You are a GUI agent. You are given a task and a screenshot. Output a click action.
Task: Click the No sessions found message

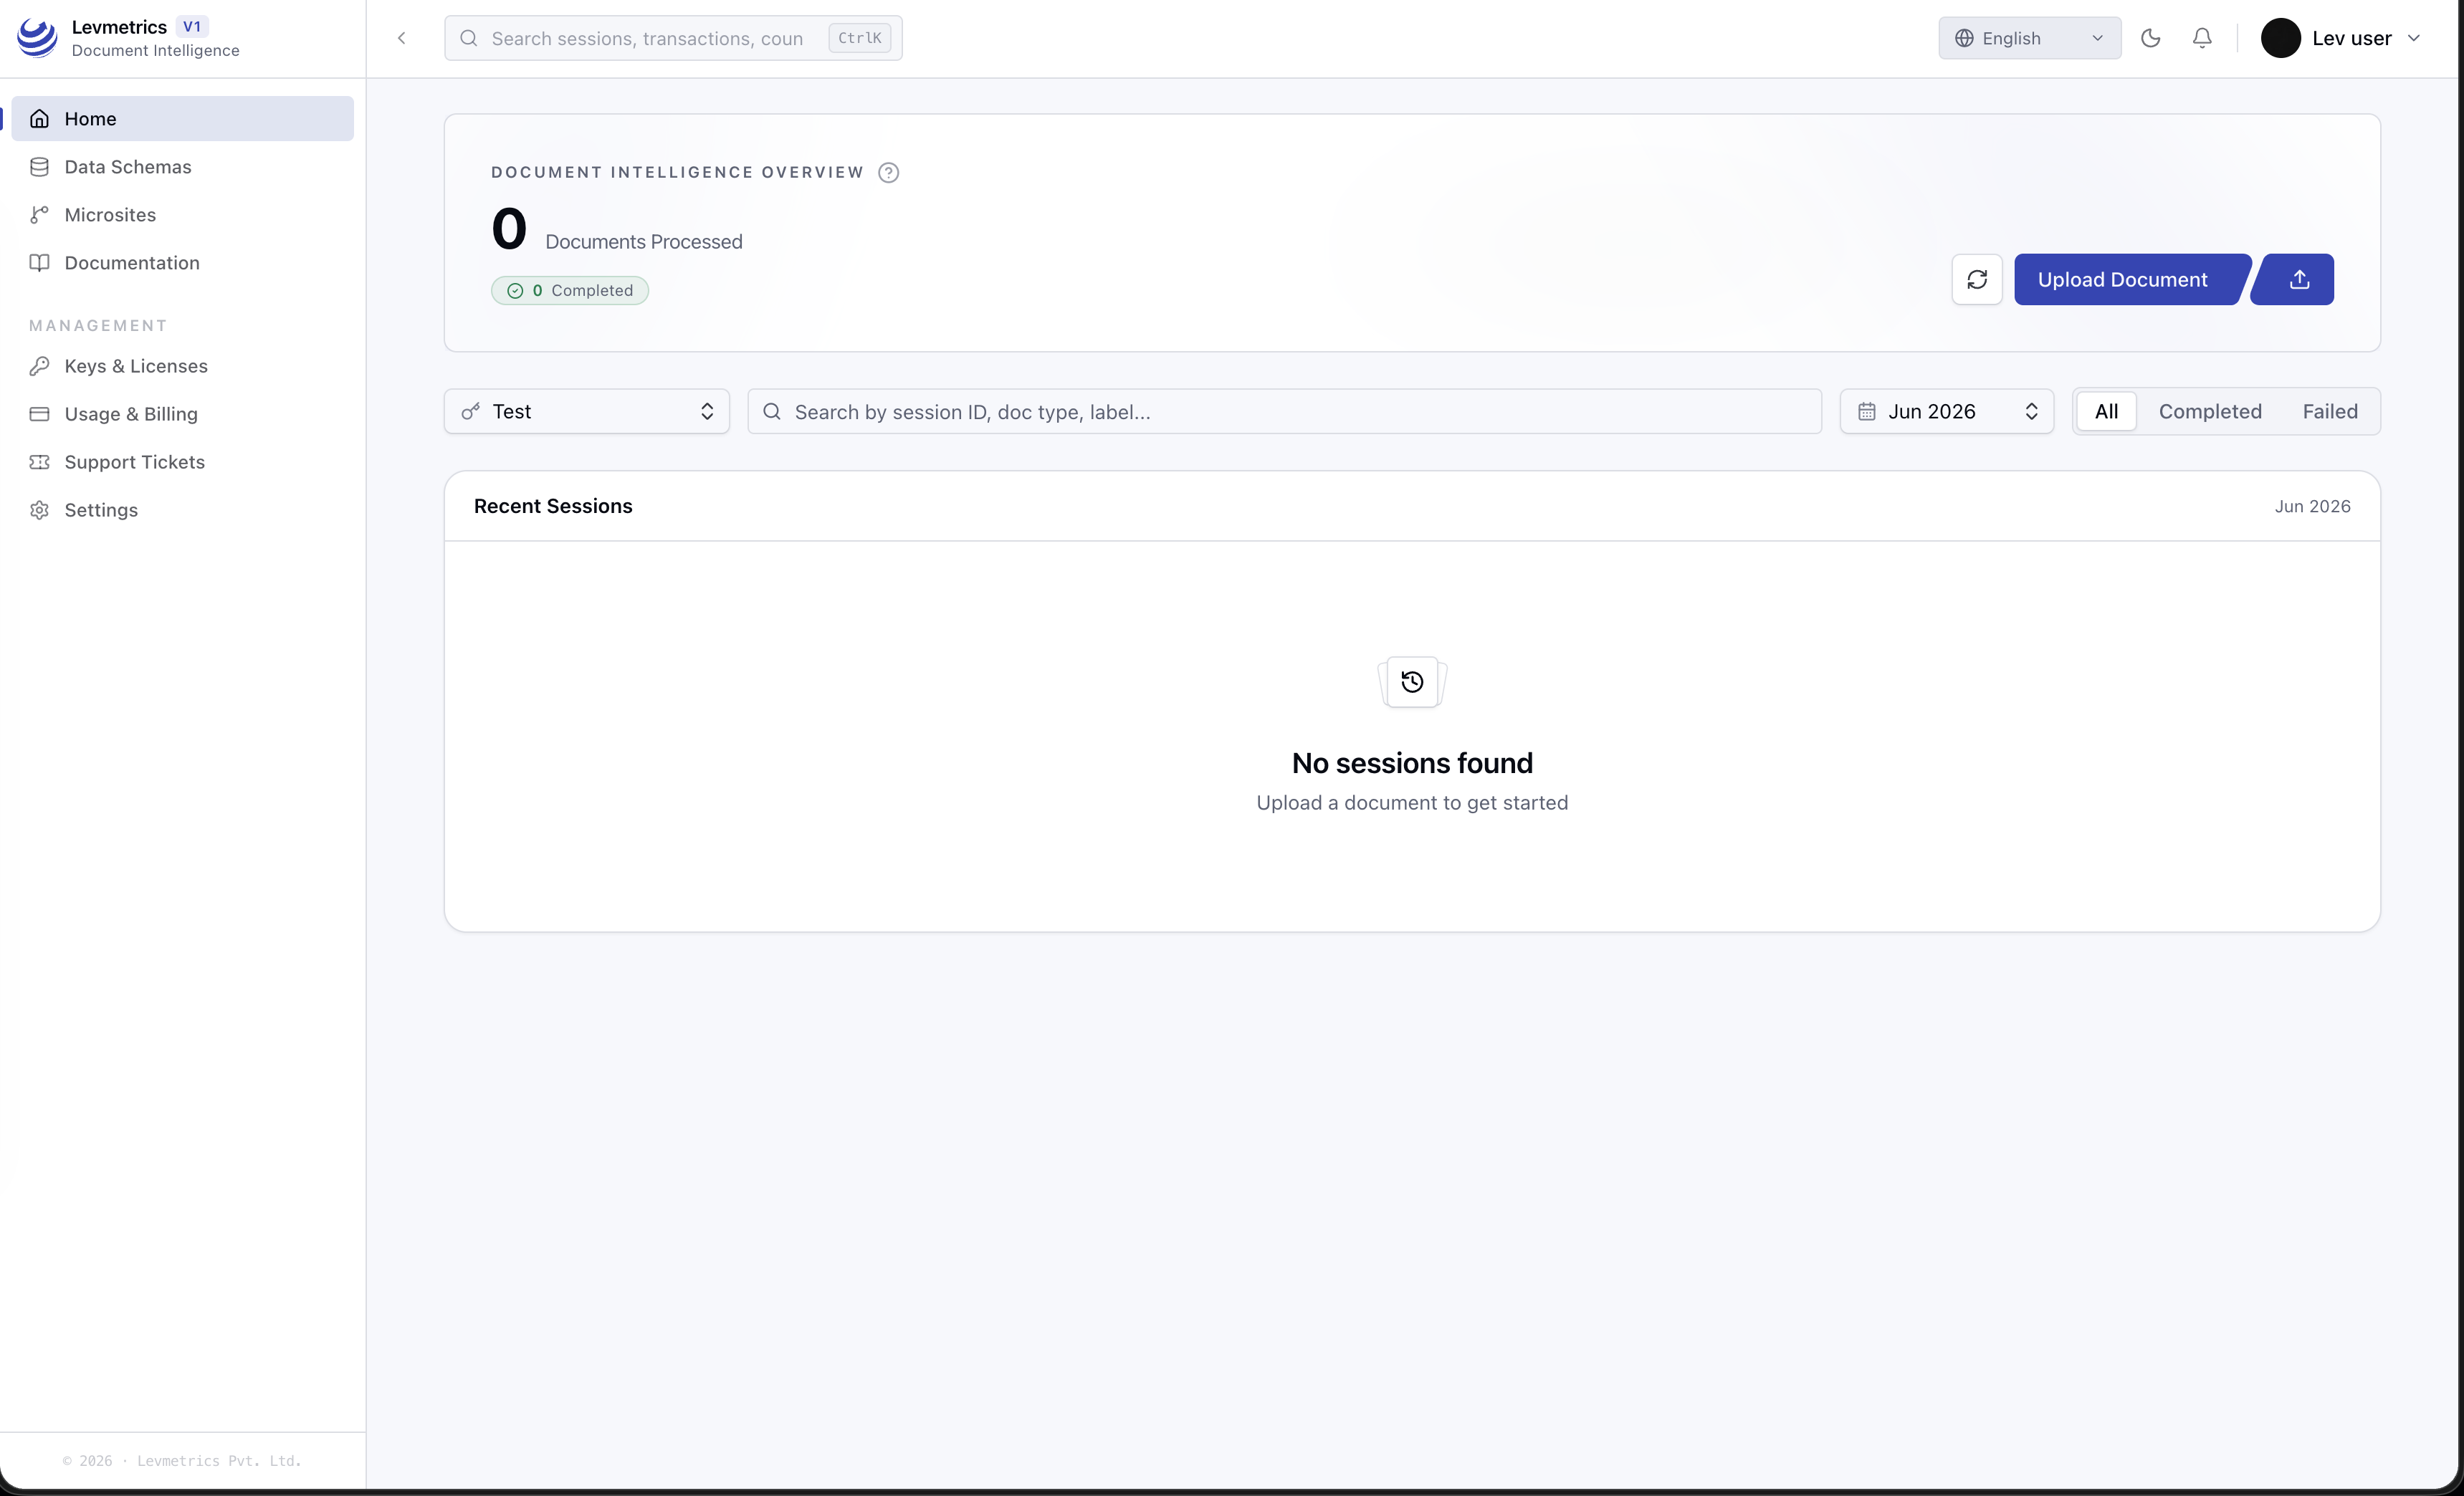click(x=1412, y=763)
